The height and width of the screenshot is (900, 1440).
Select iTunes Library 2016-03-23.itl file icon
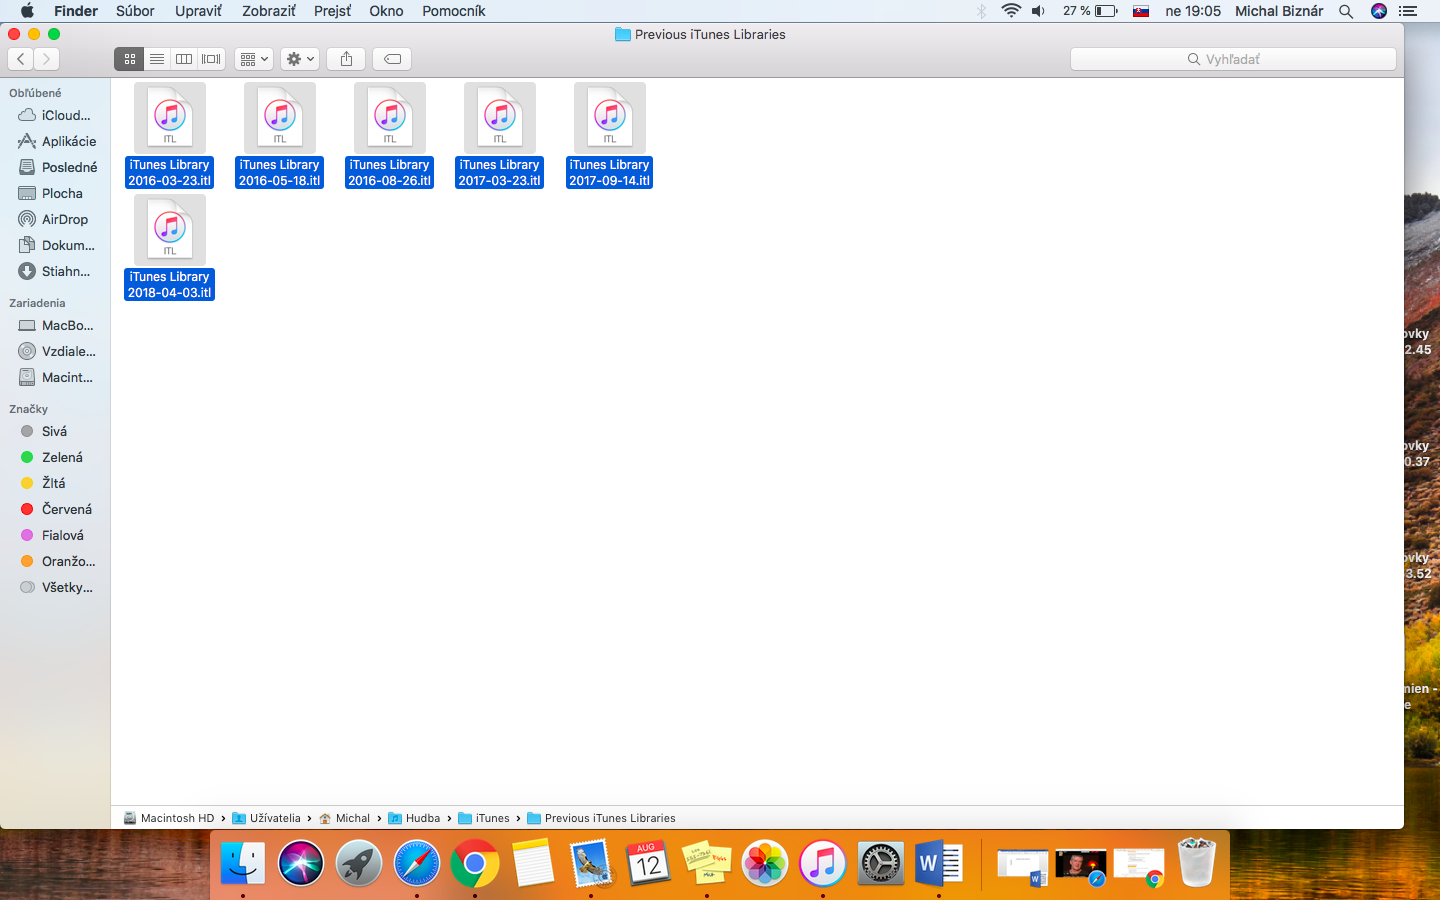click(170, 118)
